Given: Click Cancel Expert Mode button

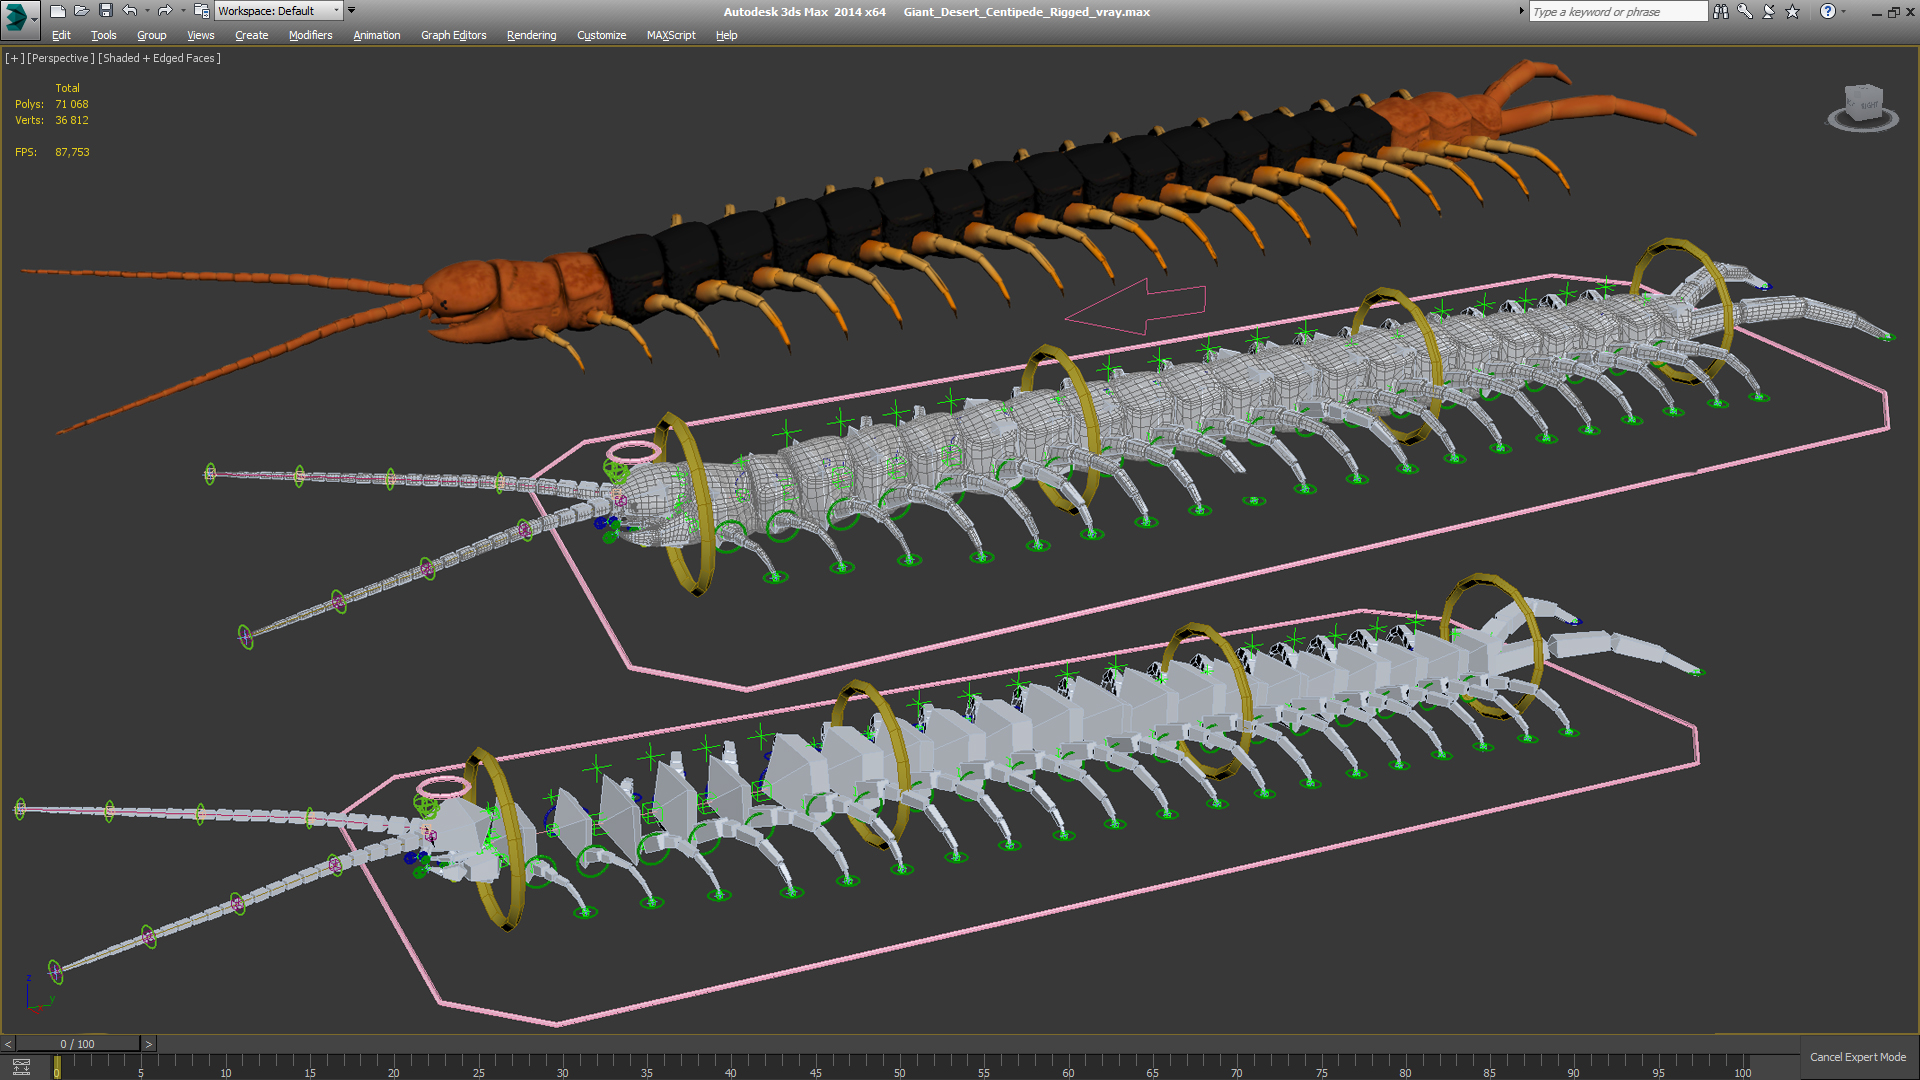Looking at the screenshot, I should click(x=1857, y=1057).
